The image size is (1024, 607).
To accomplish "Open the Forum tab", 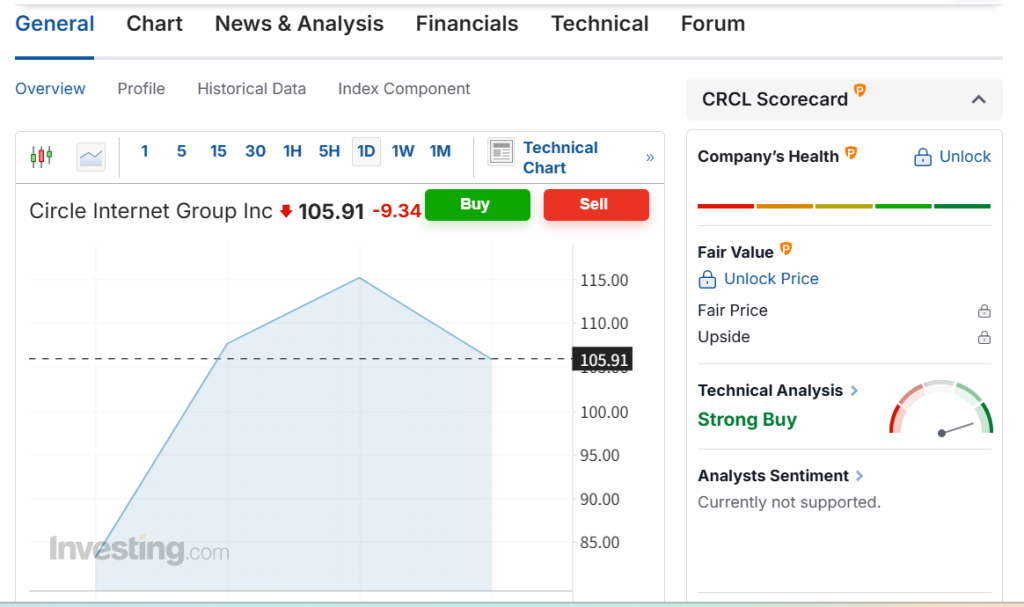I will [x=713, y=24].
